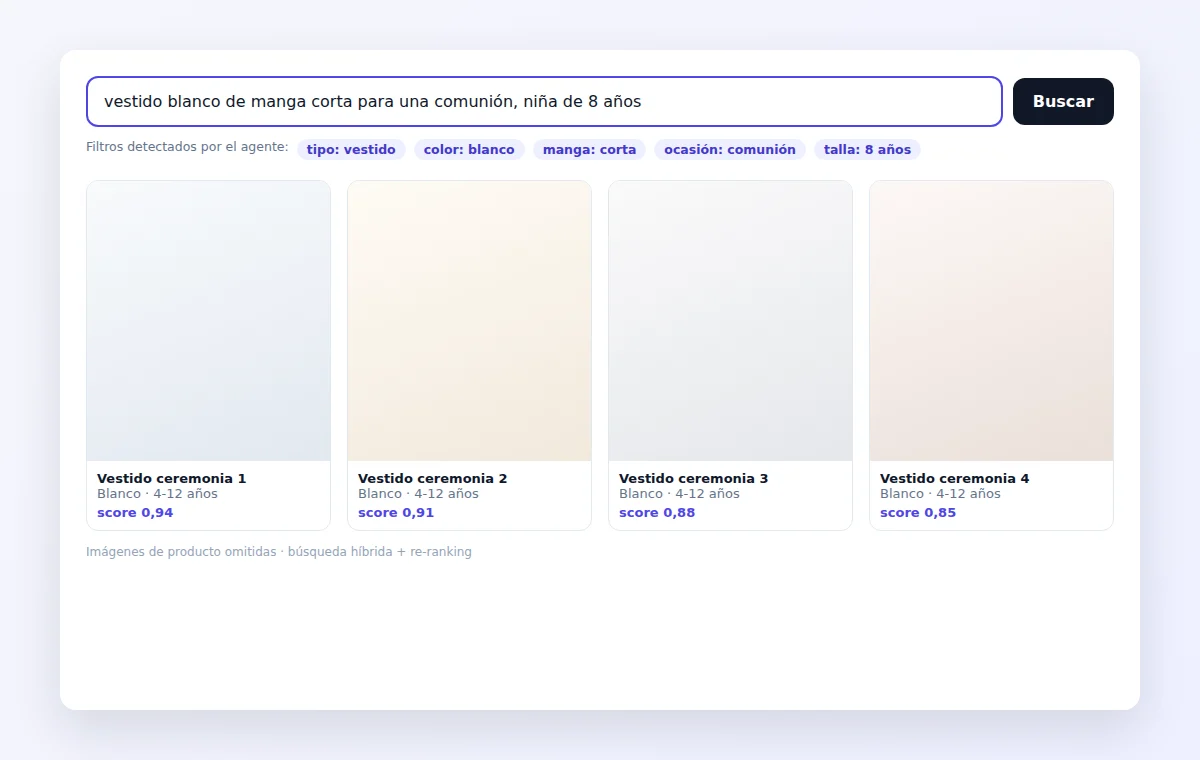Click the 'score 0,85' value
This screenshot has width=1200, height=760.
[918, 513]
